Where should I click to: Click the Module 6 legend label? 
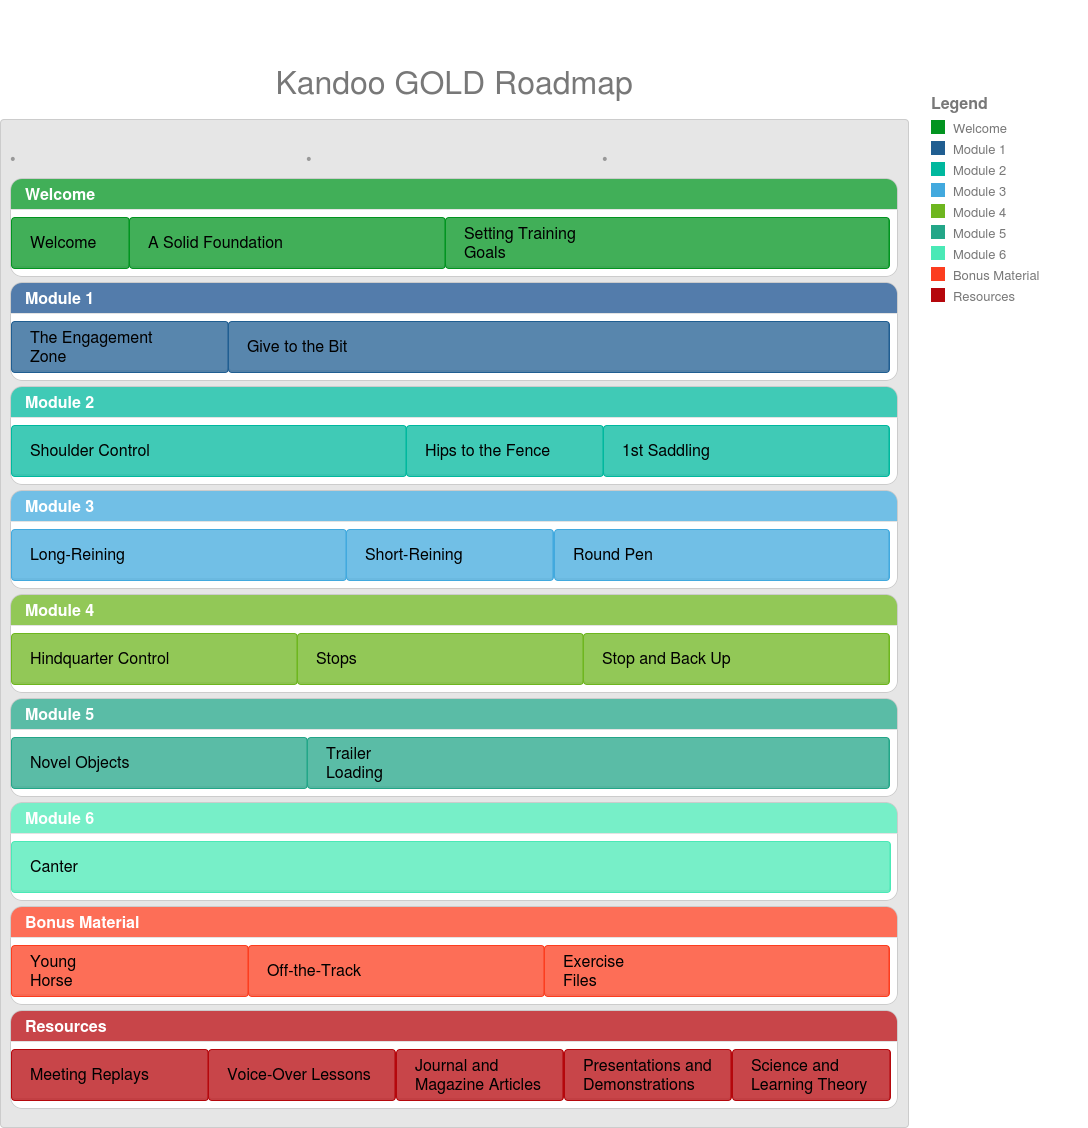click(979, 255)
